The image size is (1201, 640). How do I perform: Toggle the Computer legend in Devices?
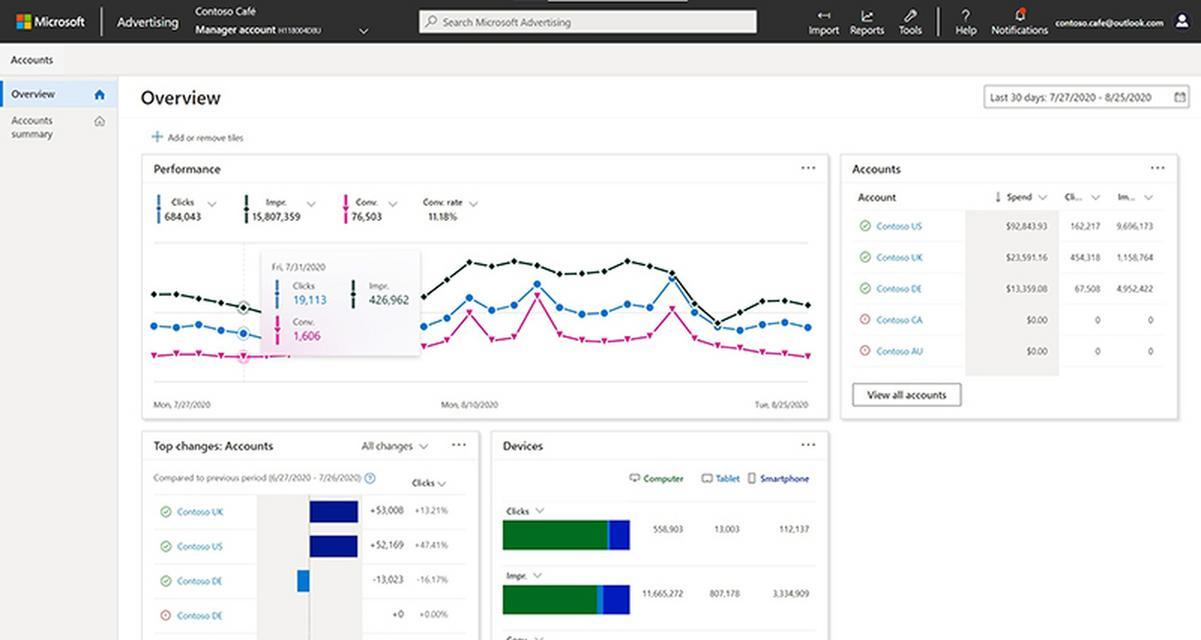(x=656, y=479)
